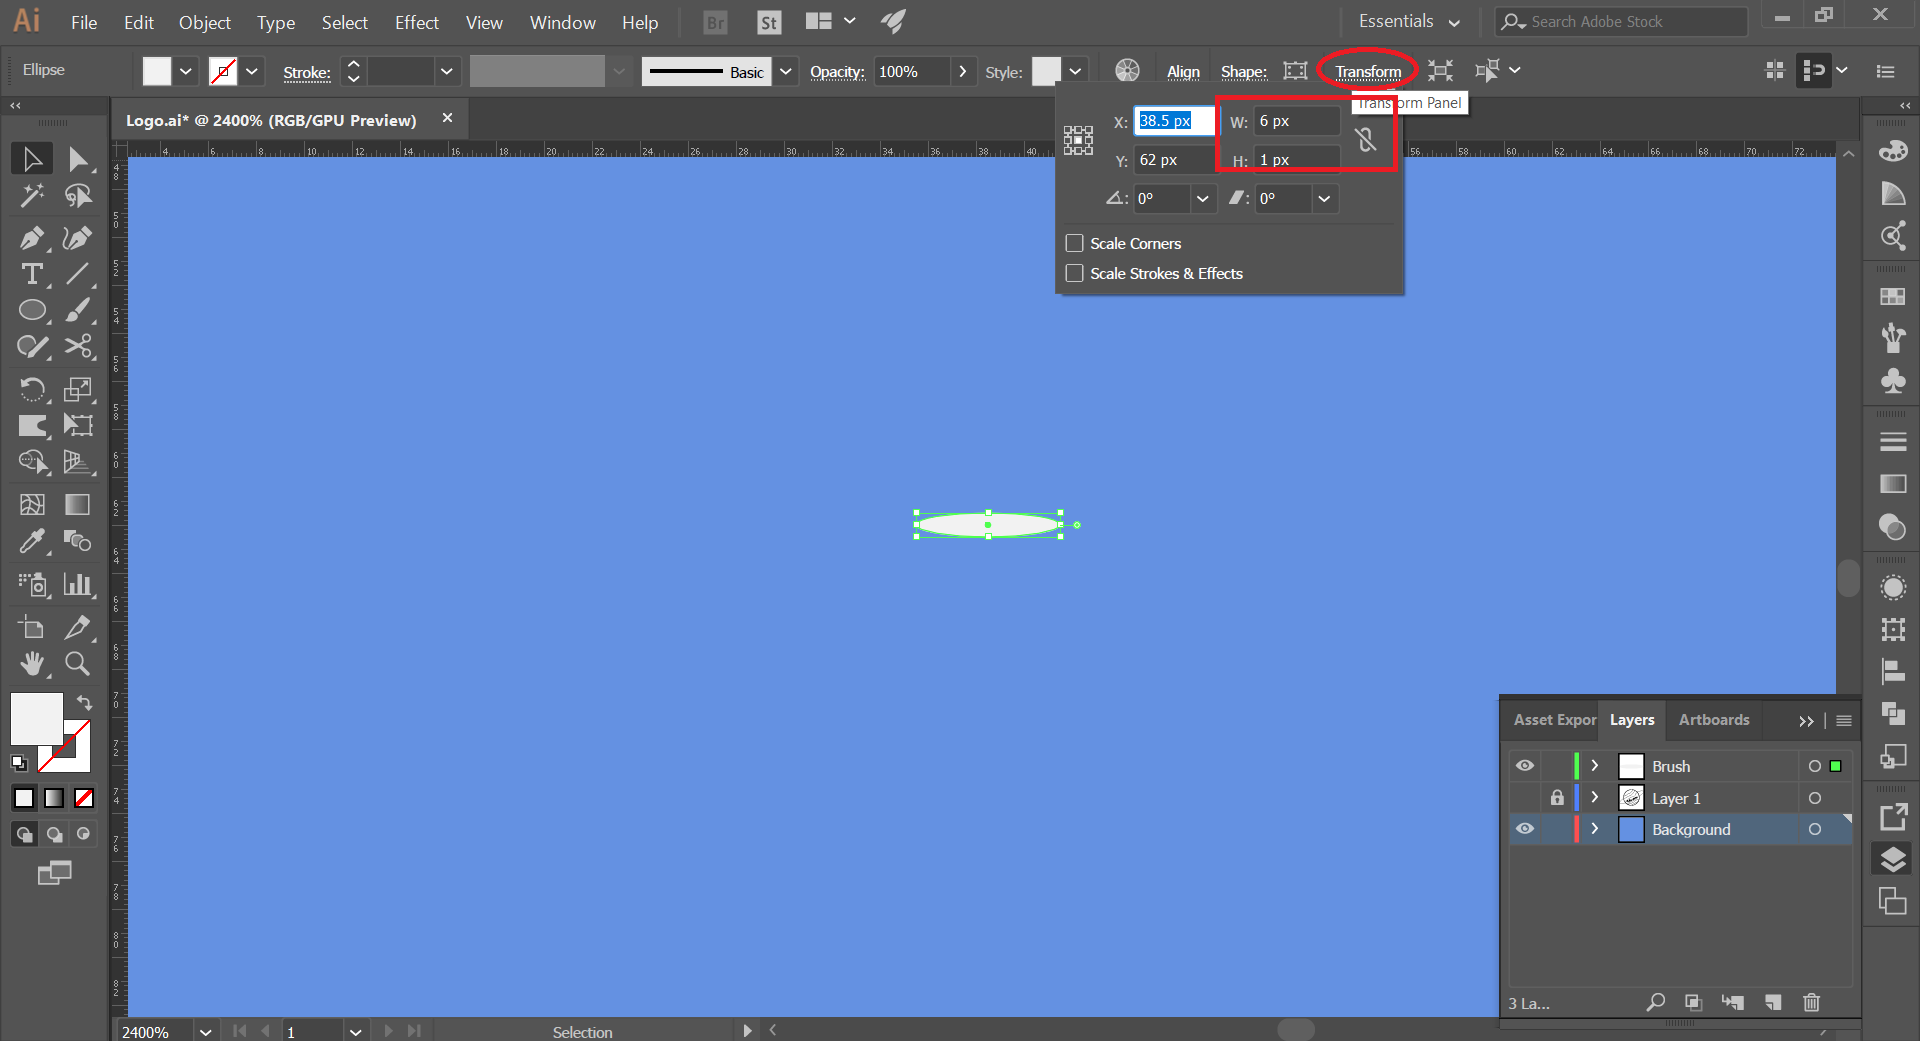The image size is (1920, 1041).
Task: Open fill color dropdown arrow
Action: pos(185,71)
